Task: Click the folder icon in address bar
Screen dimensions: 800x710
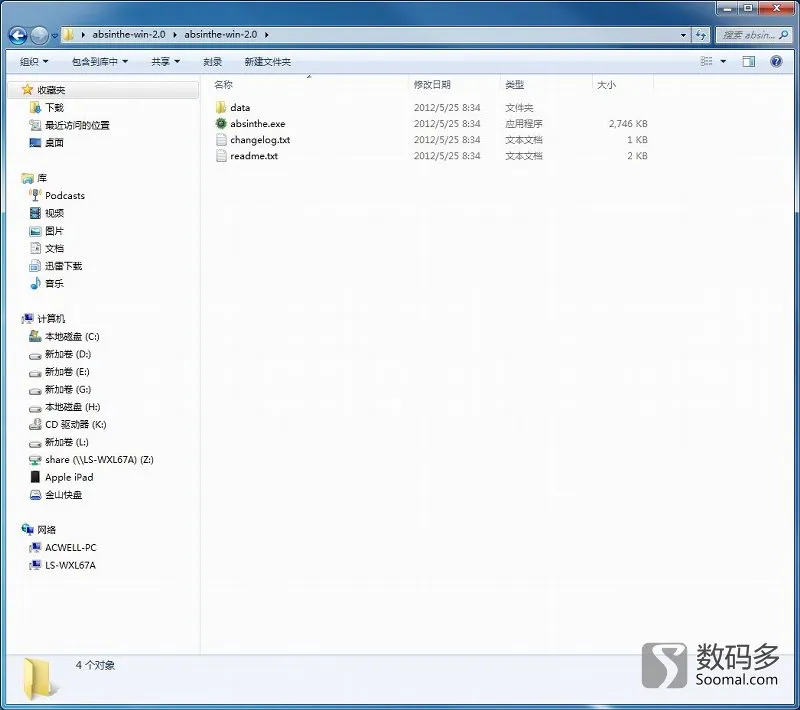Action: coord(68,35)
